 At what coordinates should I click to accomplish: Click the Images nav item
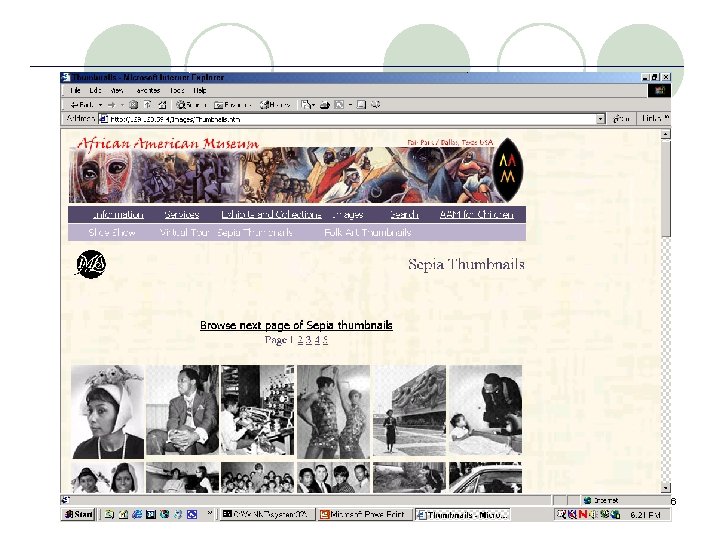click(347, 214)
